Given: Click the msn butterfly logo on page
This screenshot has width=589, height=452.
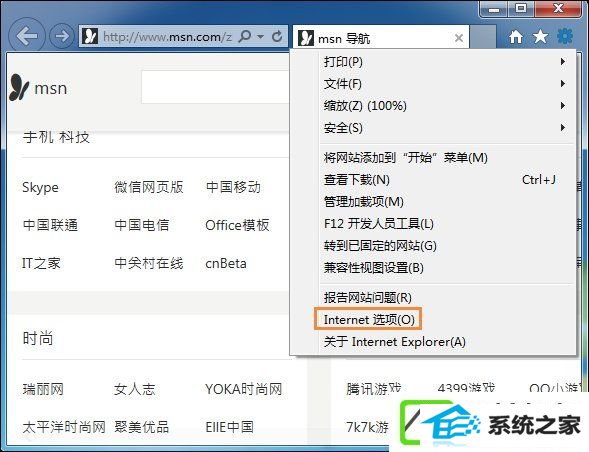Looking at the screenshot, I should pyautogui.click(x=19, y=87).
